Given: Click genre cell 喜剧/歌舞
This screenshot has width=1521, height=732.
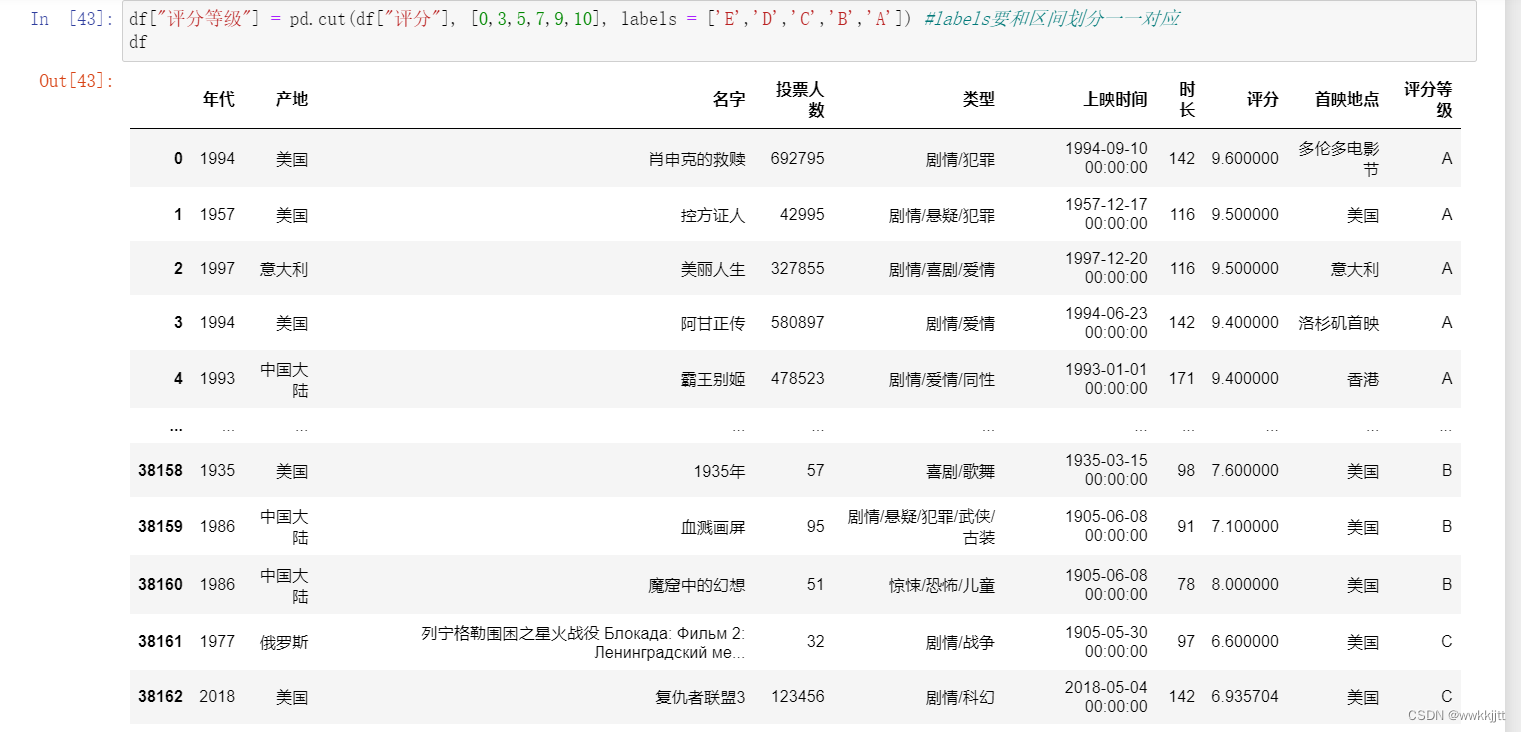Looking at the screenshot, I should (961, 471).
